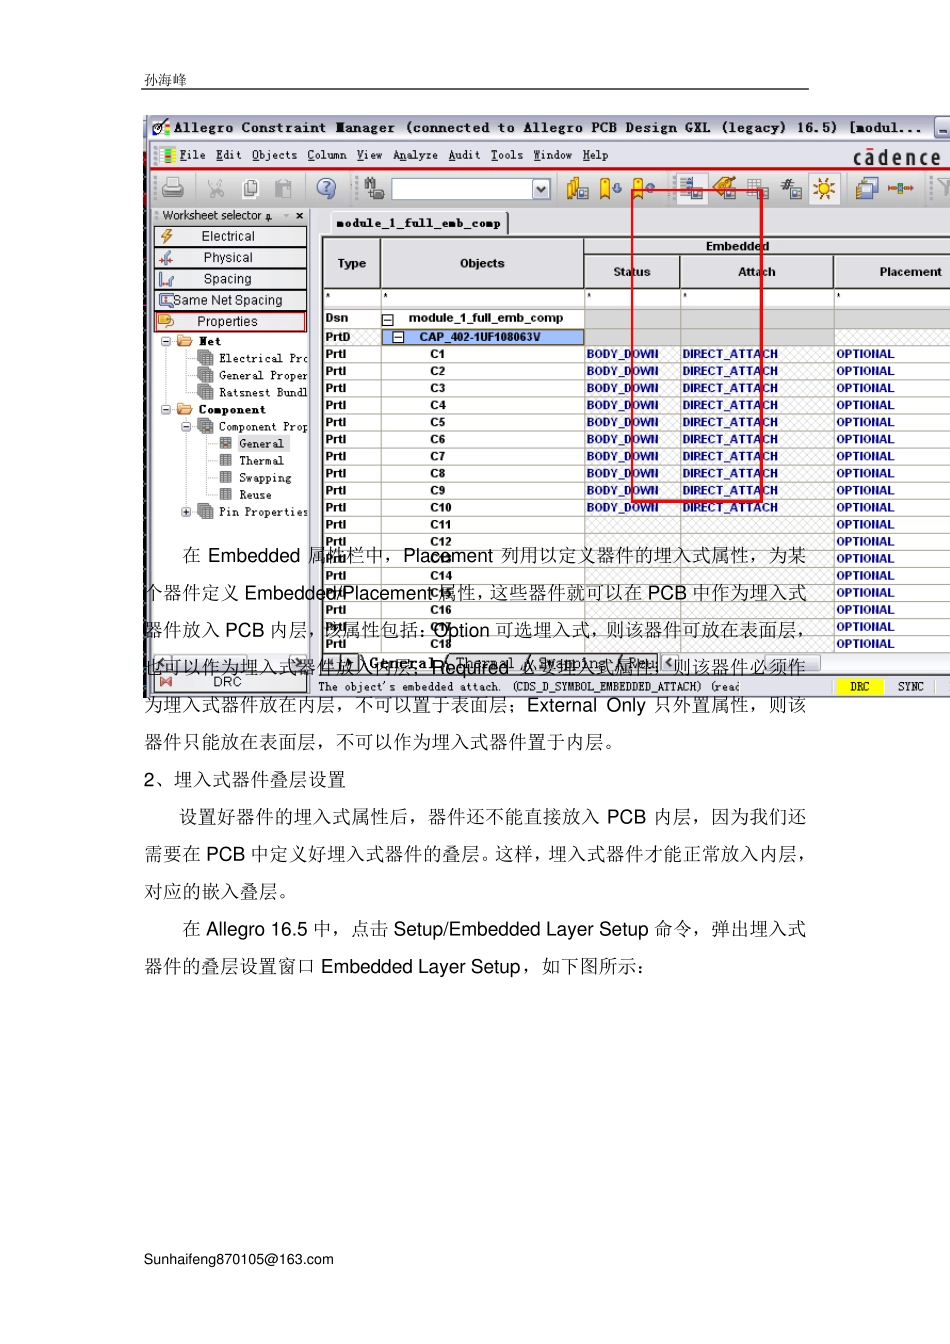The image size is (950, 1344).
Task: Click BODY_DOWN cell in row C1
Action: click(x=632, y=354)
